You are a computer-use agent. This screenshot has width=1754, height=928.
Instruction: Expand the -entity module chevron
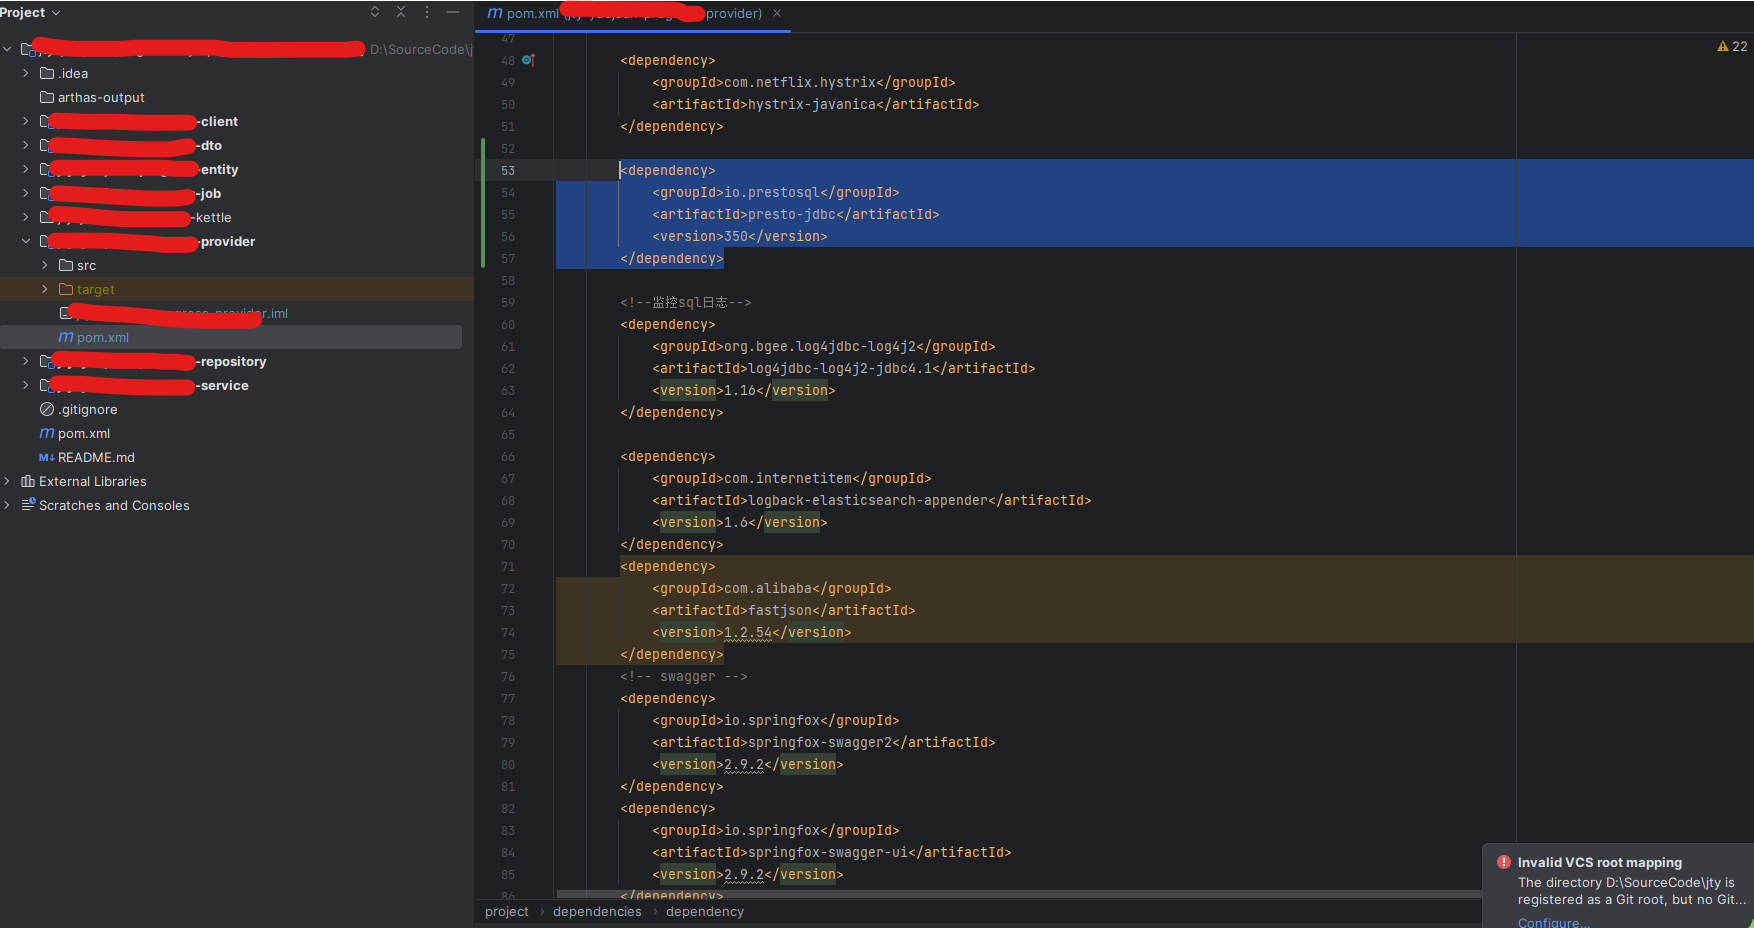click(x=26, y=169)
